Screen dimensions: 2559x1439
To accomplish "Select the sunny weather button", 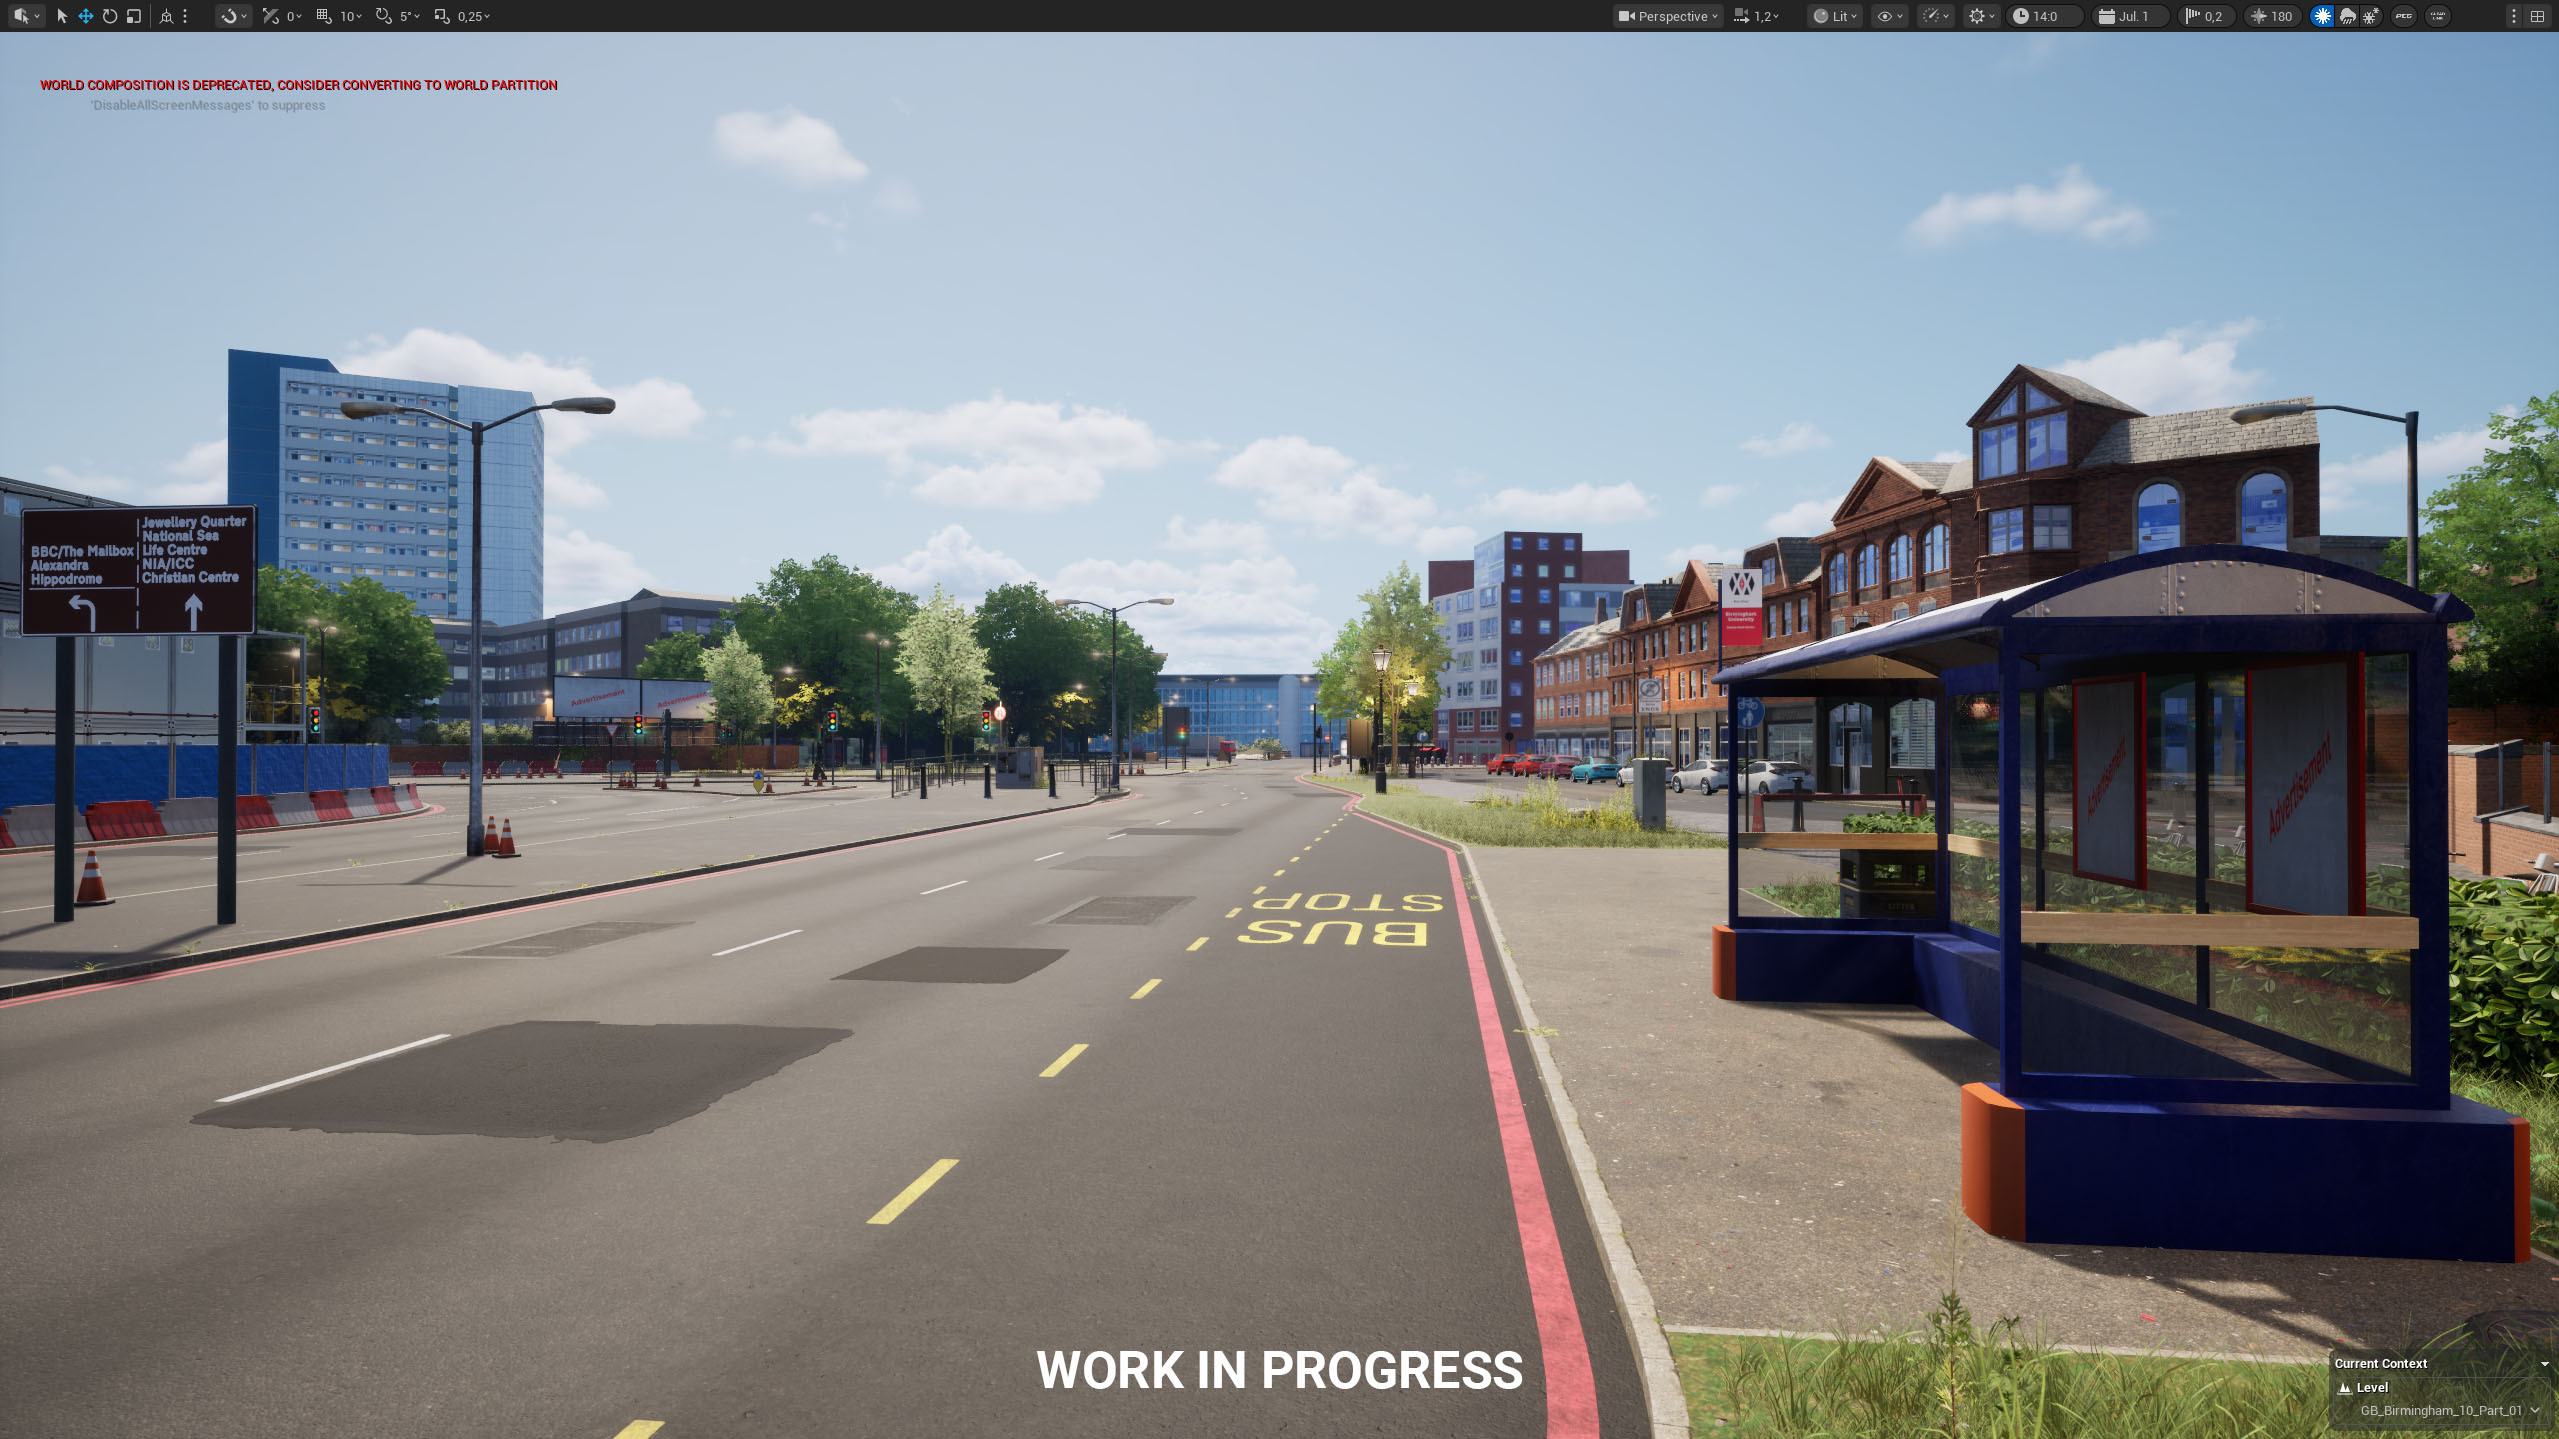I will coord(2322,16).
